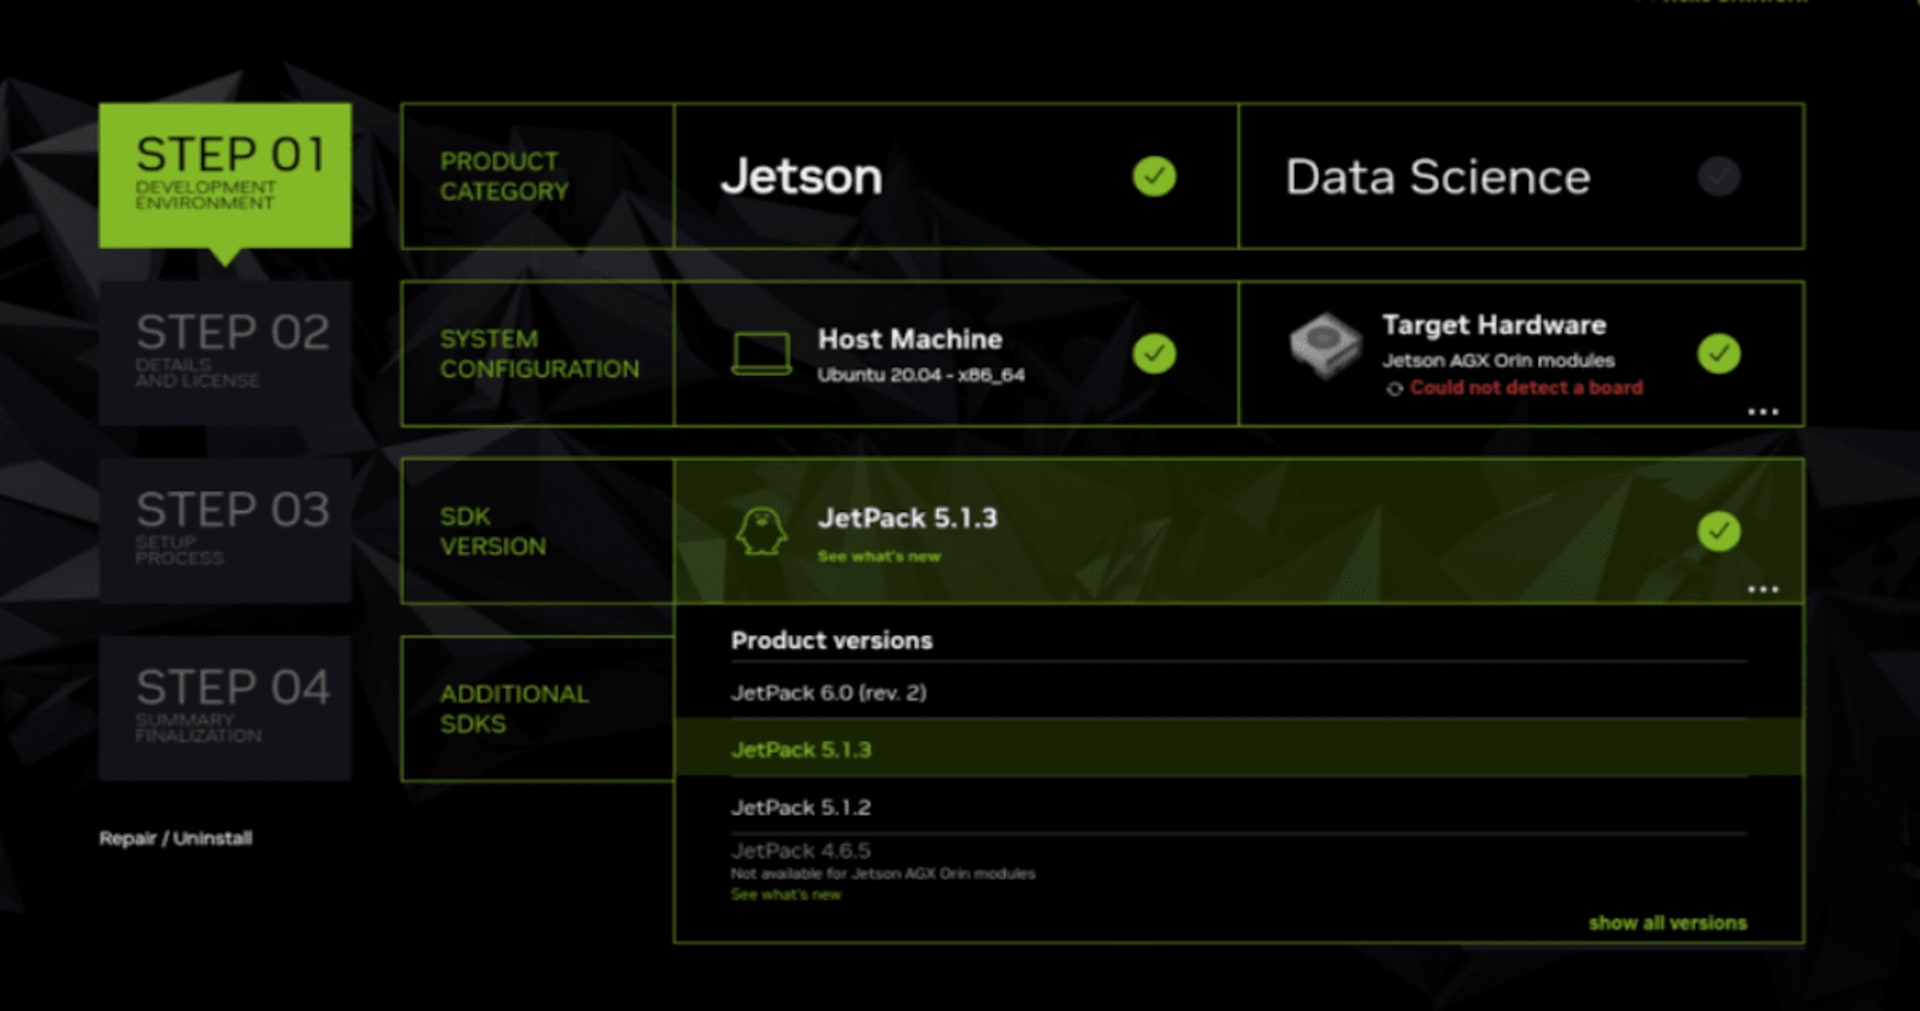1920x1011 pixels.
Task: Select JetPack 6.0 (rev. 2) version
Action: tap(828, 693)
